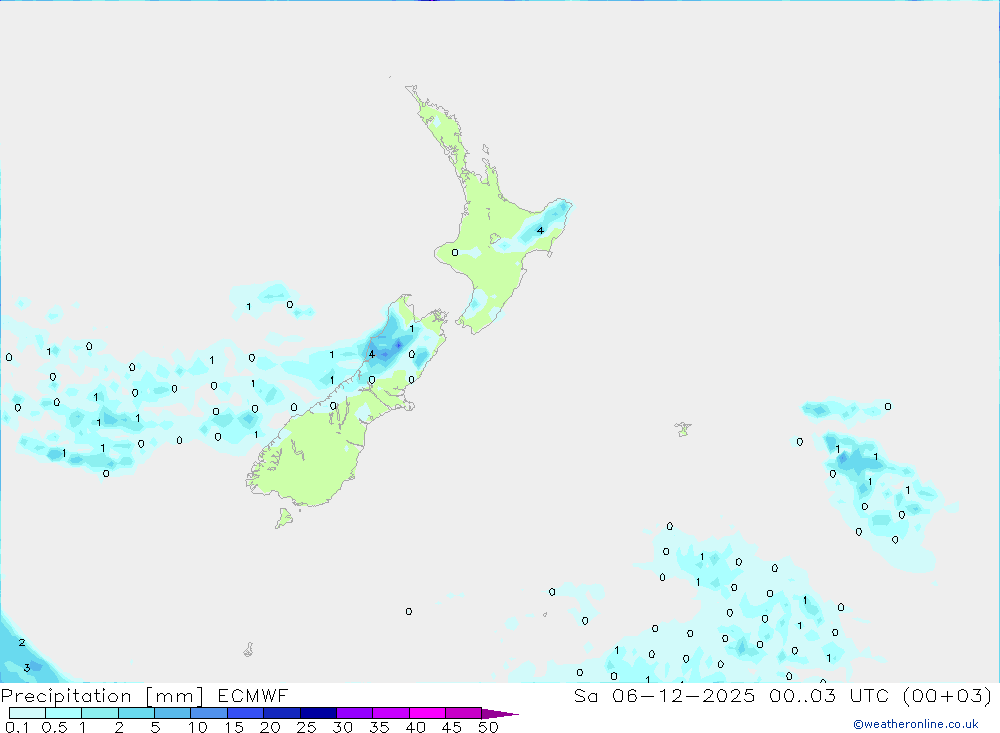Image resolution: width=1000 pixels, height=733 pixels.
Task: Click the 50 mm purple arrow legend tip
Action: pos(500,714)
